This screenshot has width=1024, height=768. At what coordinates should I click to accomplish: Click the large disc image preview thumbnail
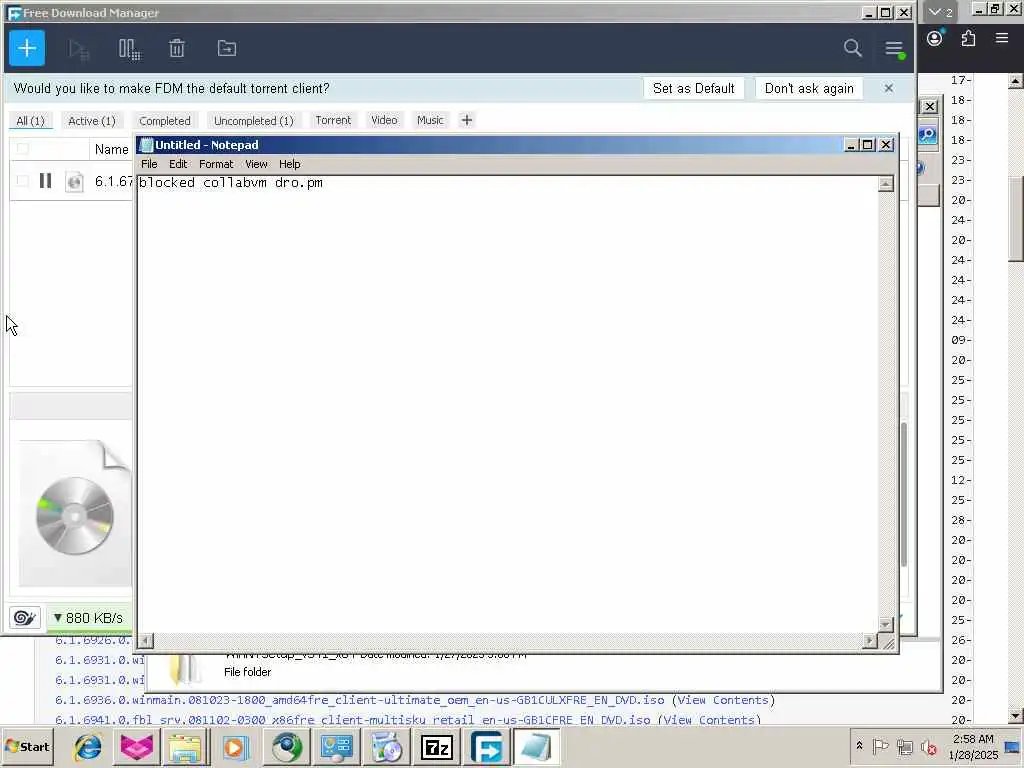(74, 514)
